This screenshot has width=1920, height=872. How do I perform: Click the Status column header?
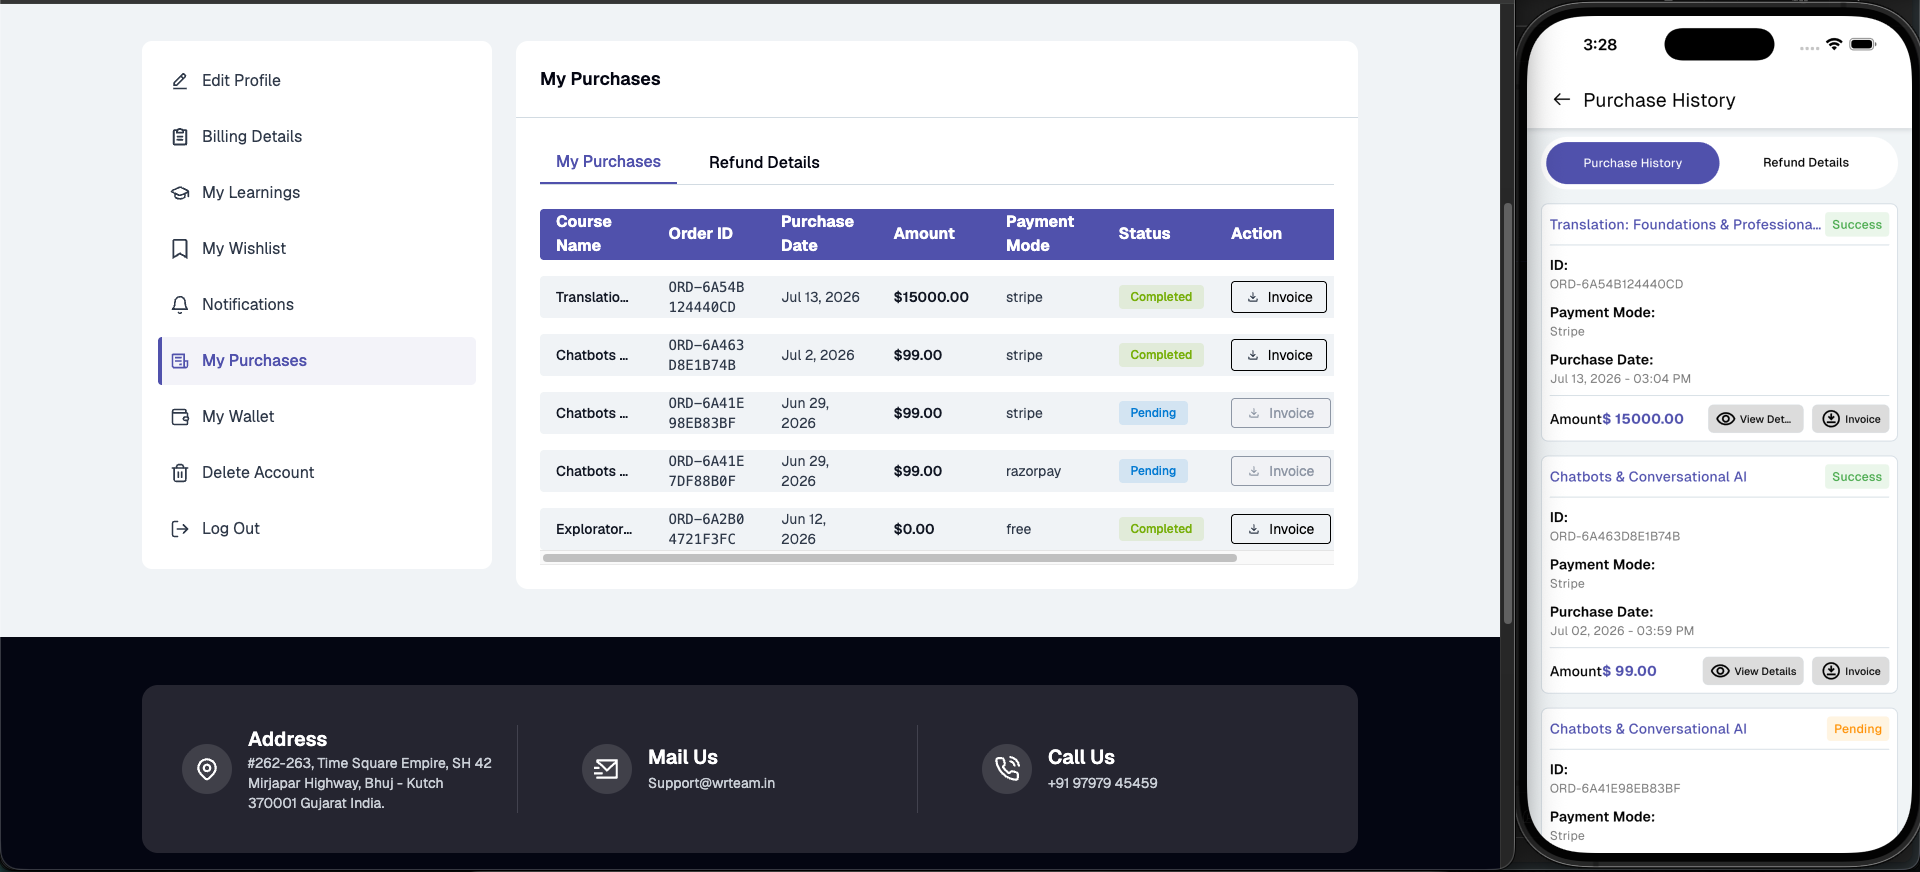tap(1144, 234)
